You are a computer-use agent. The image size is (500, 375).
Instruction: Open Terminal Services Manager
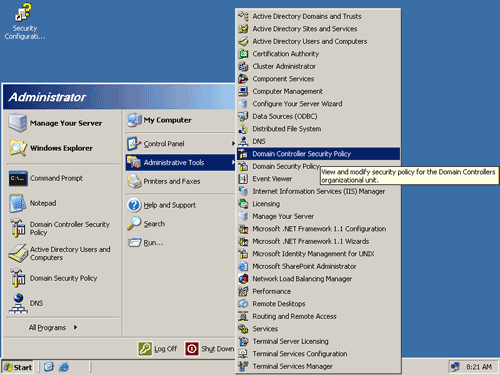[x=318, y=366]
